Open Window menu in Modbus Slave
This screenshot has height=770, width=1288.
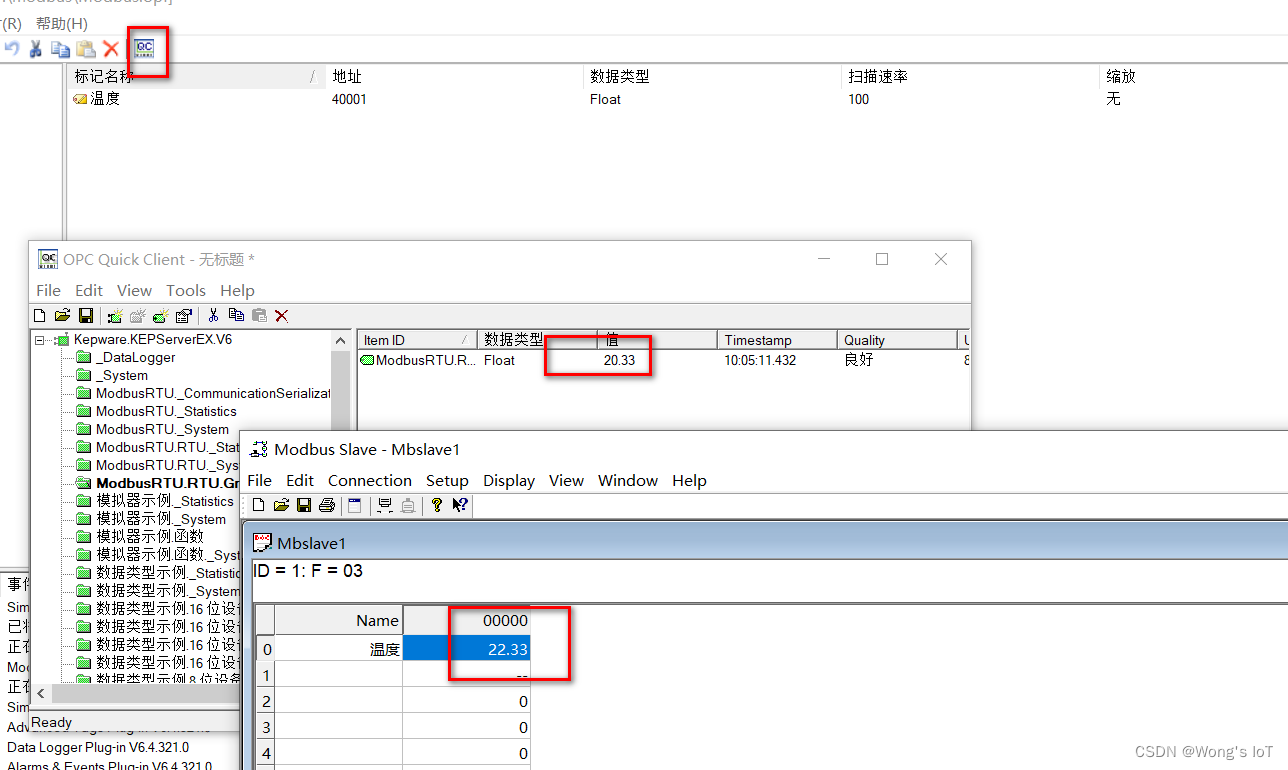(628, 480)
